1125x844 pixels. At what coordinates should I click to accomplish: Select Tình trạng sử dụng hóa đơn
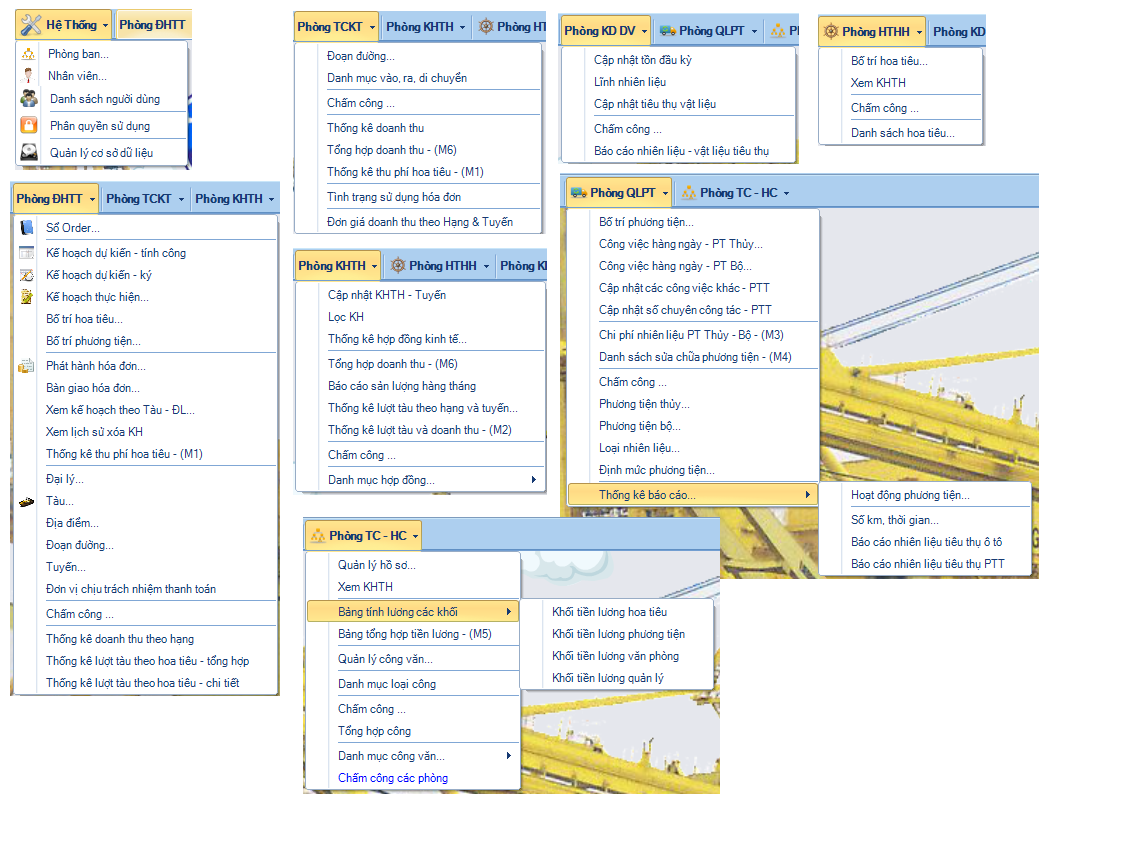tap(394, 197)
